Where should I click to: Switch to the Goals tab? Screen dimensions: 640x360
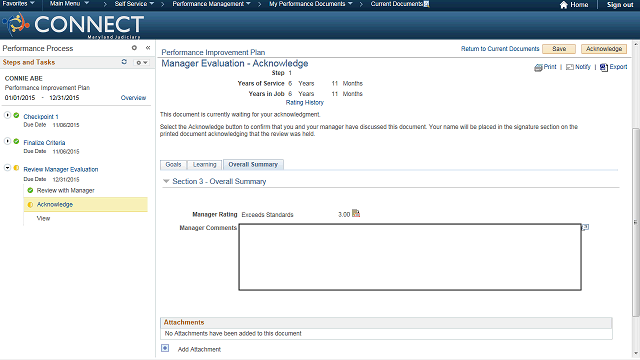tap(173, 164)
